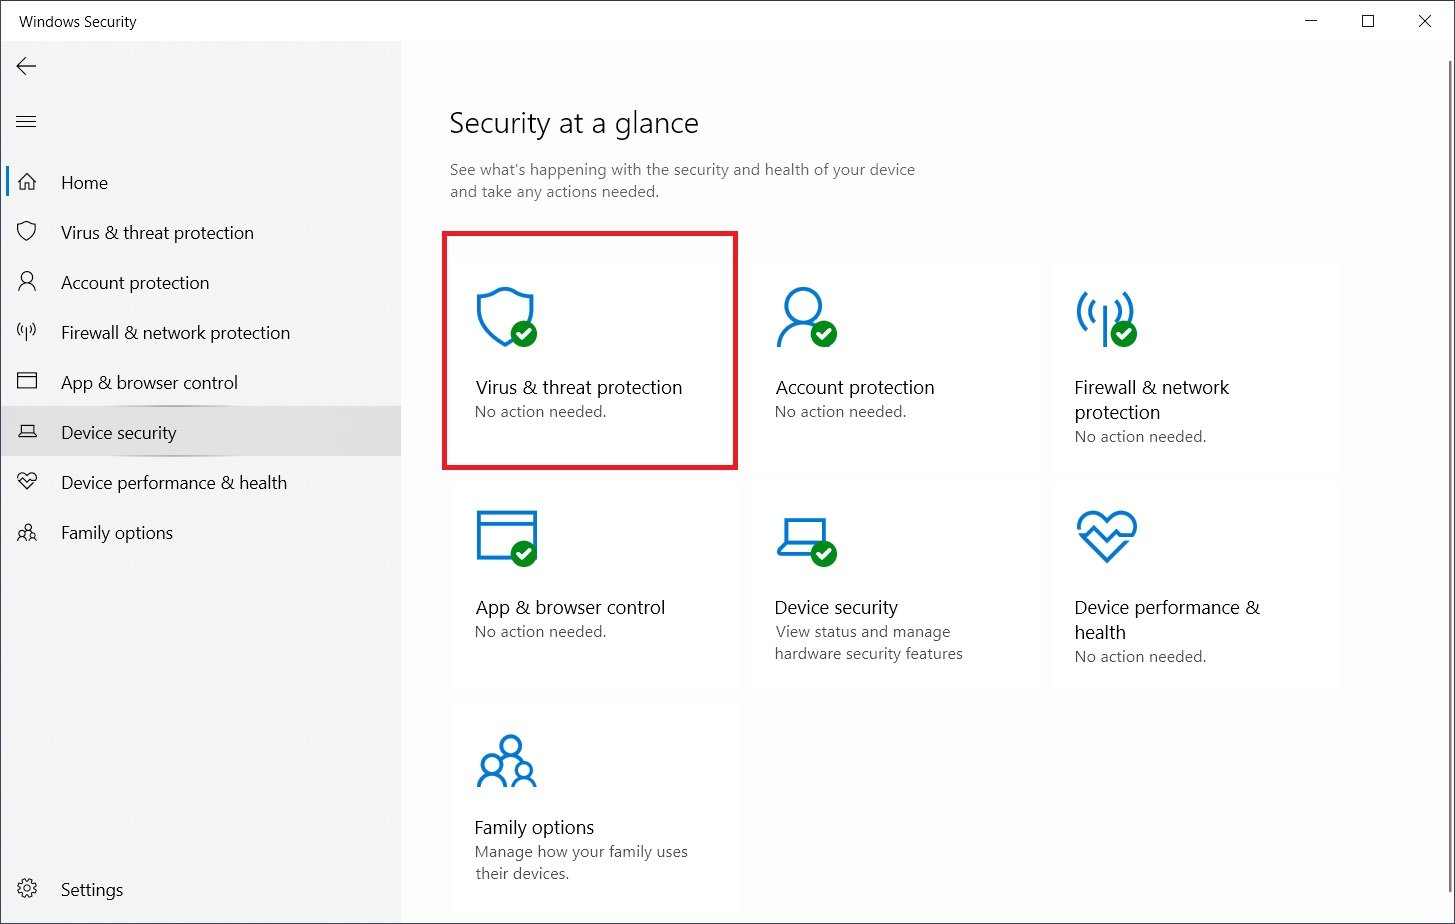Click 'Manage how your family uses their devices.' text
1455x924 pixels.
tap(581, 863)
